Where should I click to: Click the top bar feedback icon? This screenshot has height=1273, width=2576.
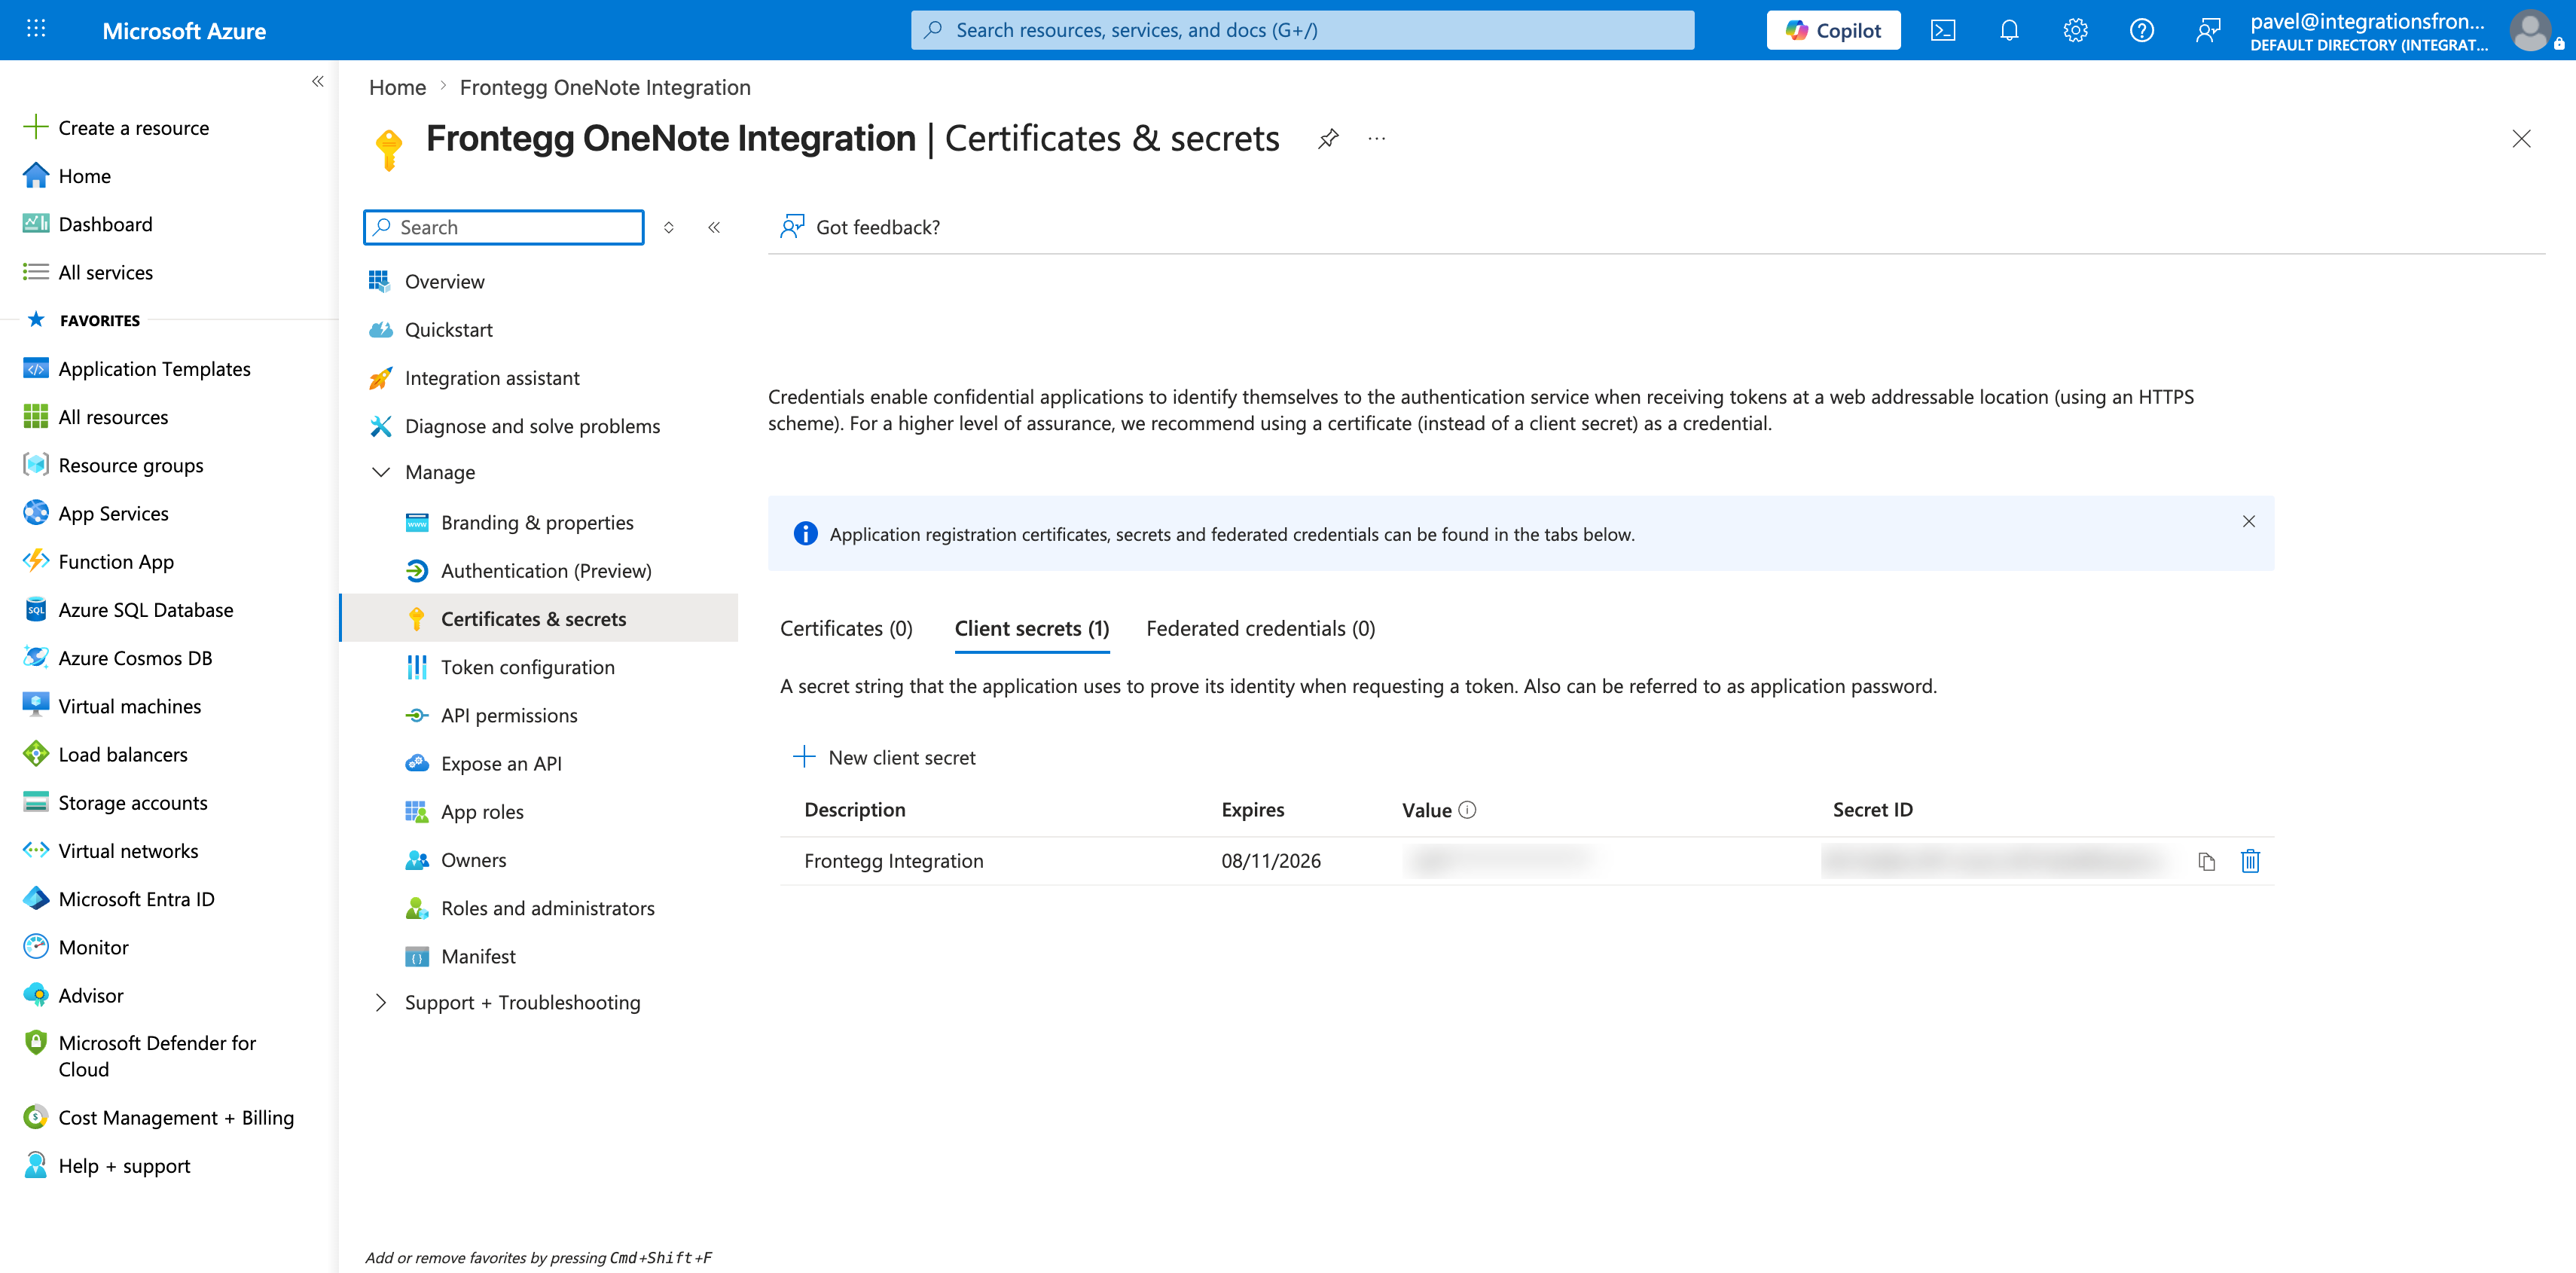(2207, 30)
